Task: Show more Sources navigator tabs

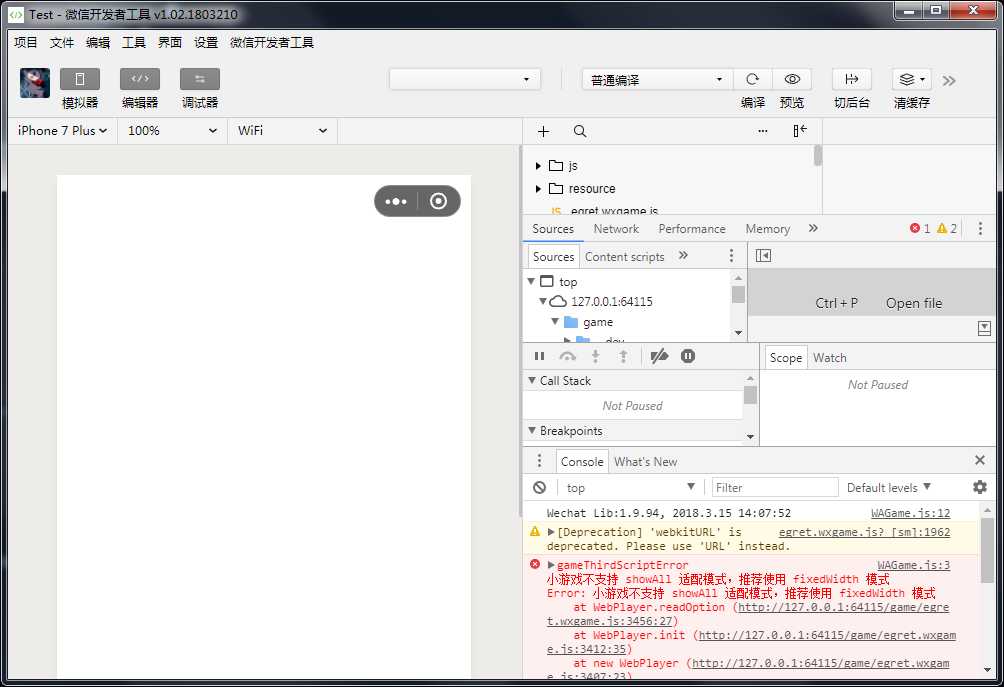Action: (x=683, y=255)
